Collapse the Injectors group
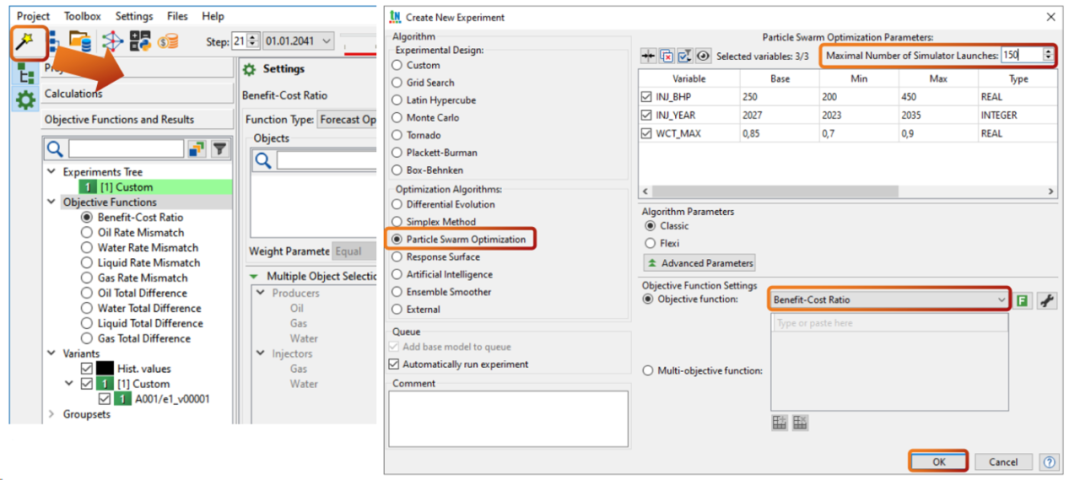This screenshot has height=480, width=1080. point(260,353)
